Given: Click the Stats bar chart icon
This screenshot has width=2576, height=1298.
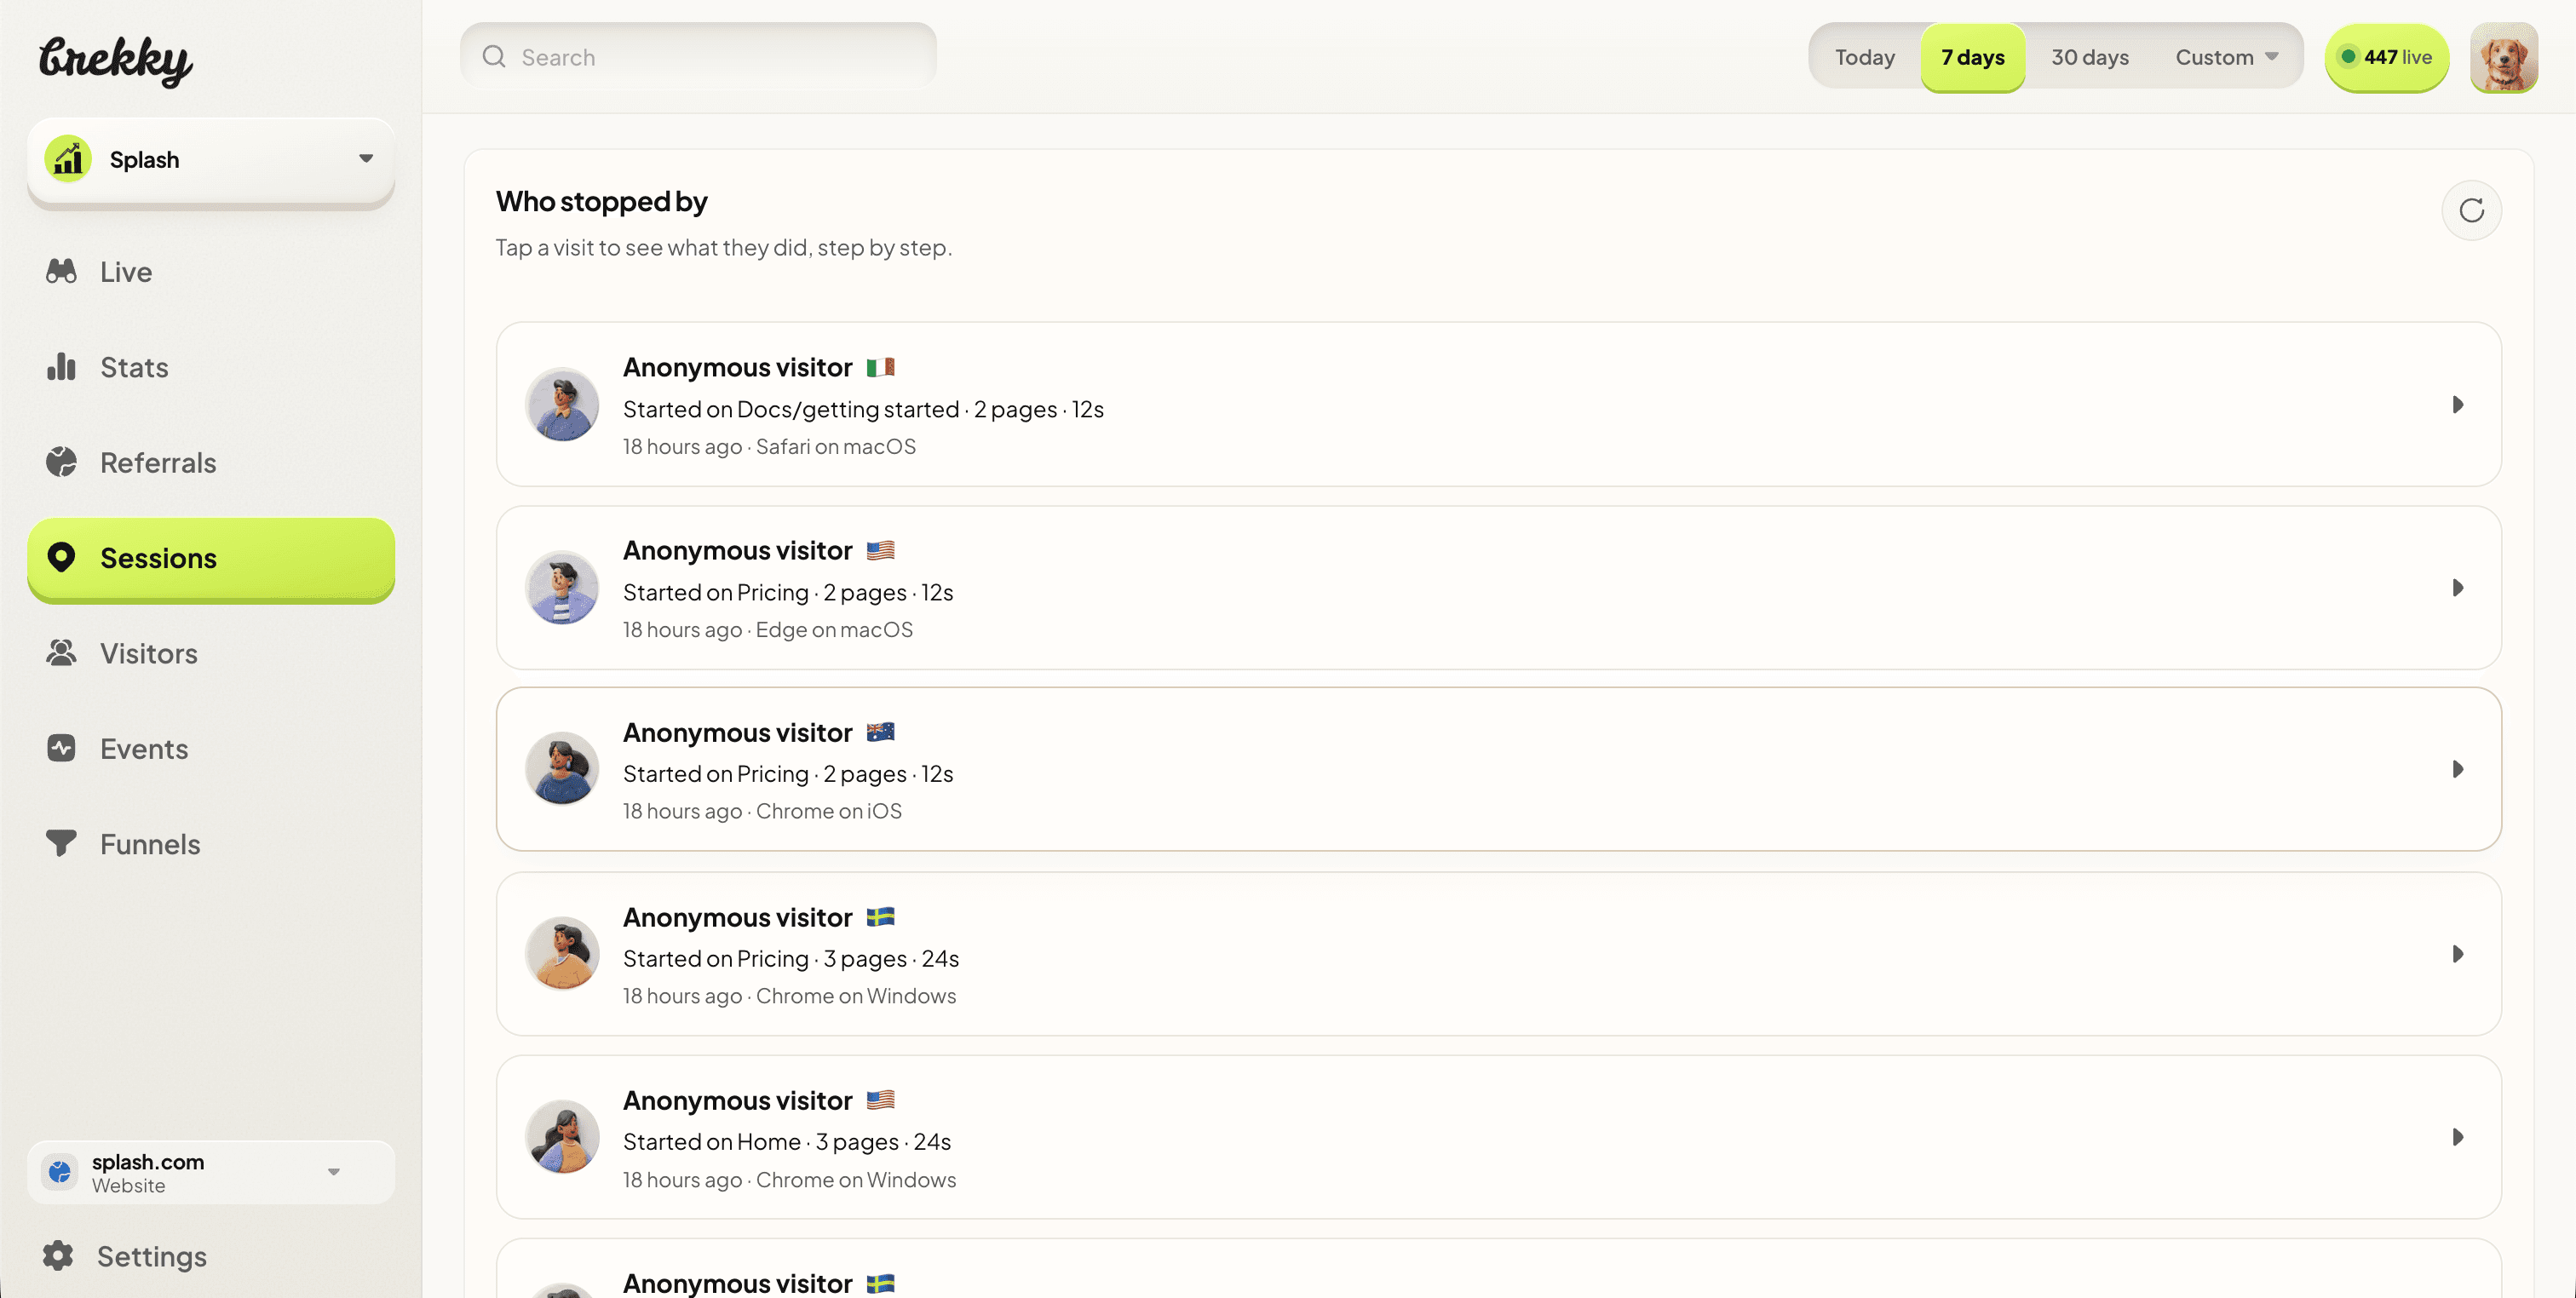Looking at the screenshot, I should [61, 367].
